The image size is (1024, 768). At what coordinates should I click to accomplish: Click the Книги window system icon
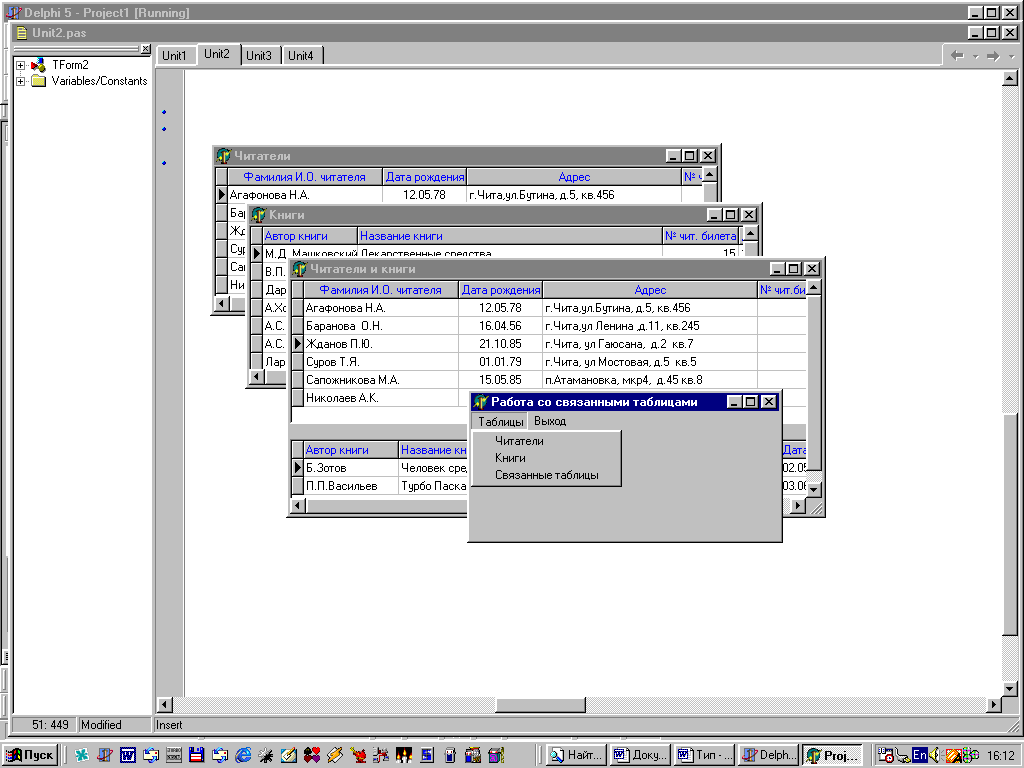pyautogui.click(x=259, y=214)
